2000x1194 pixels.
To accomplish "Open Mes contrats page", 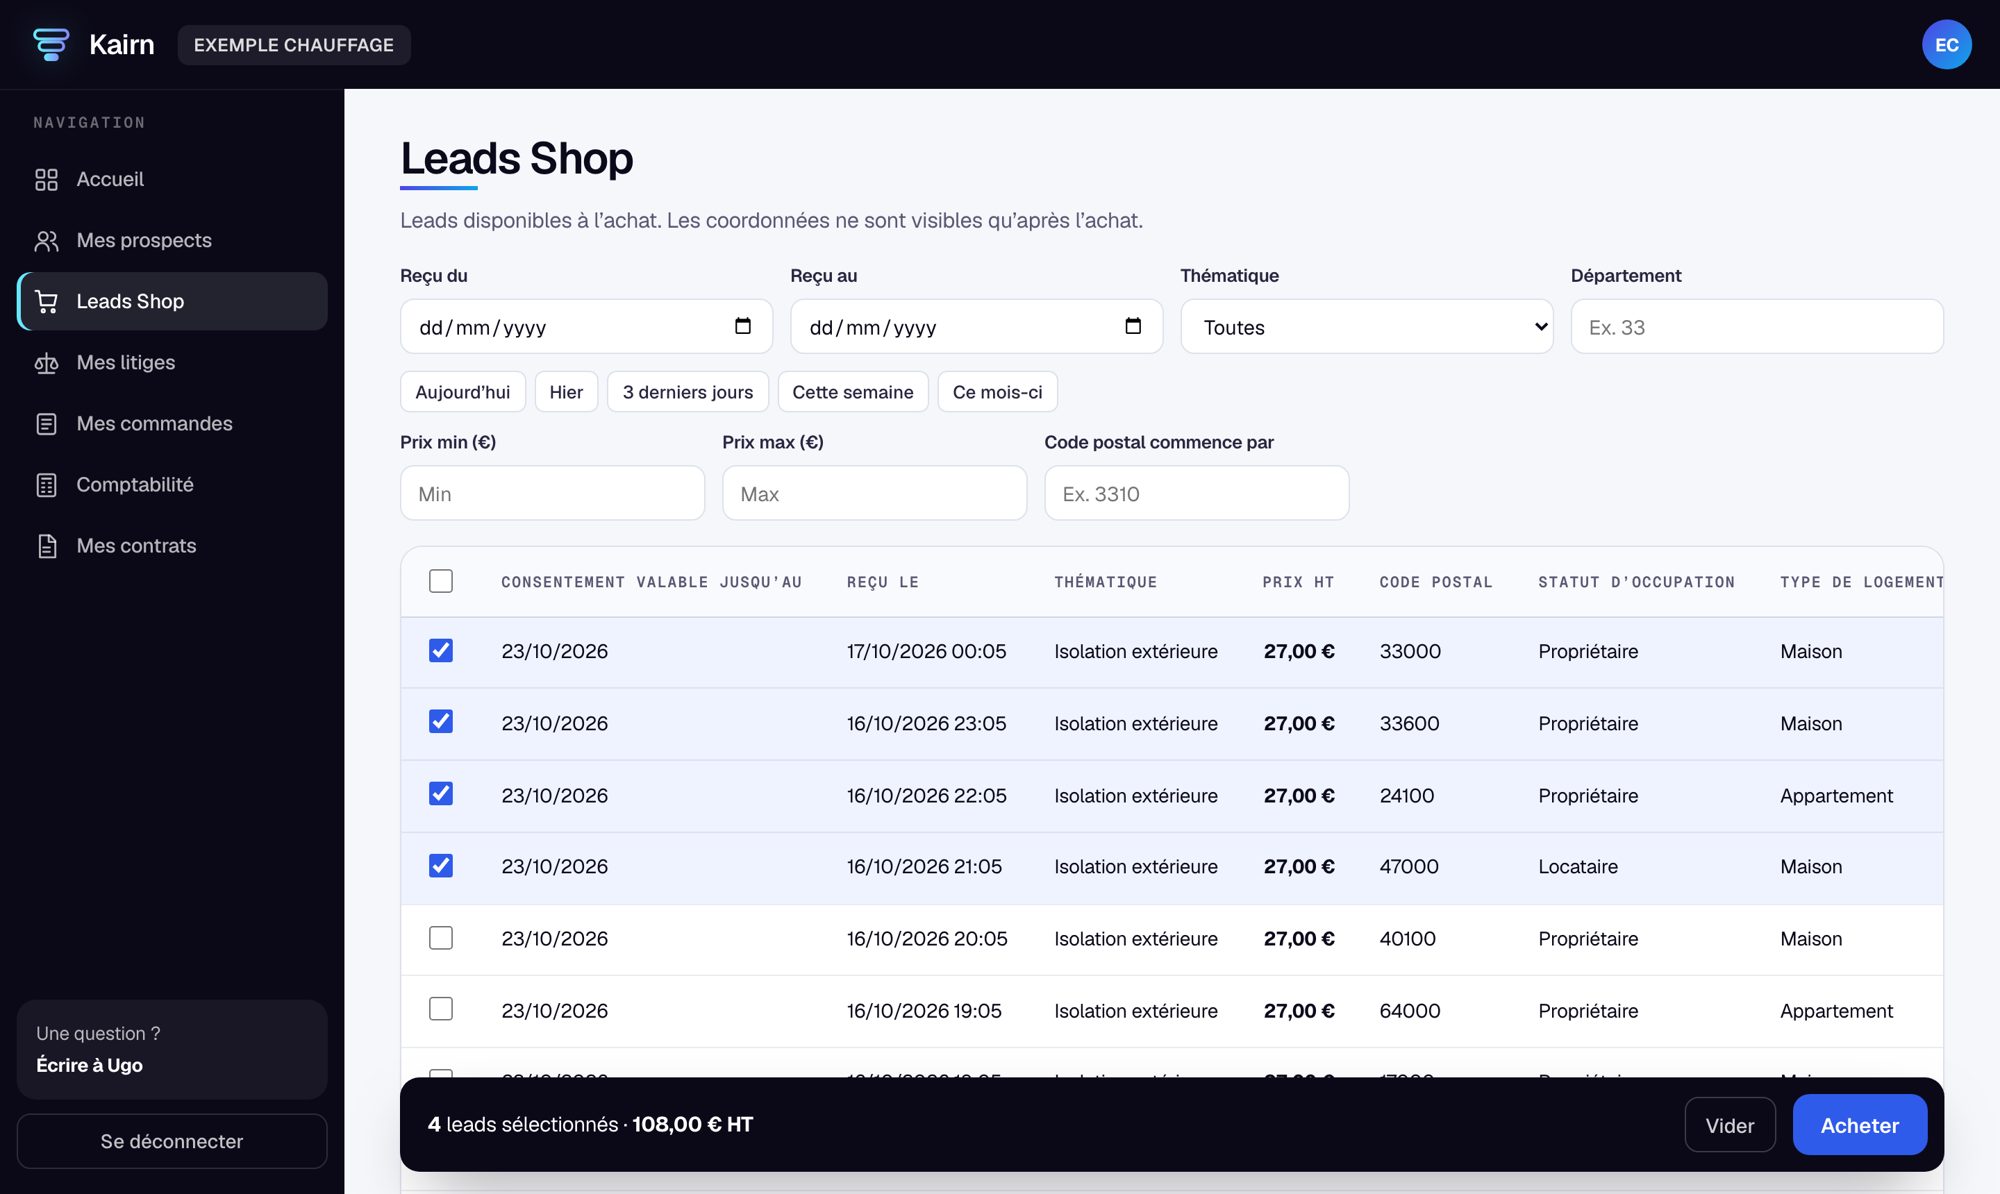I will pyautogui.click(x=172, y=545).
